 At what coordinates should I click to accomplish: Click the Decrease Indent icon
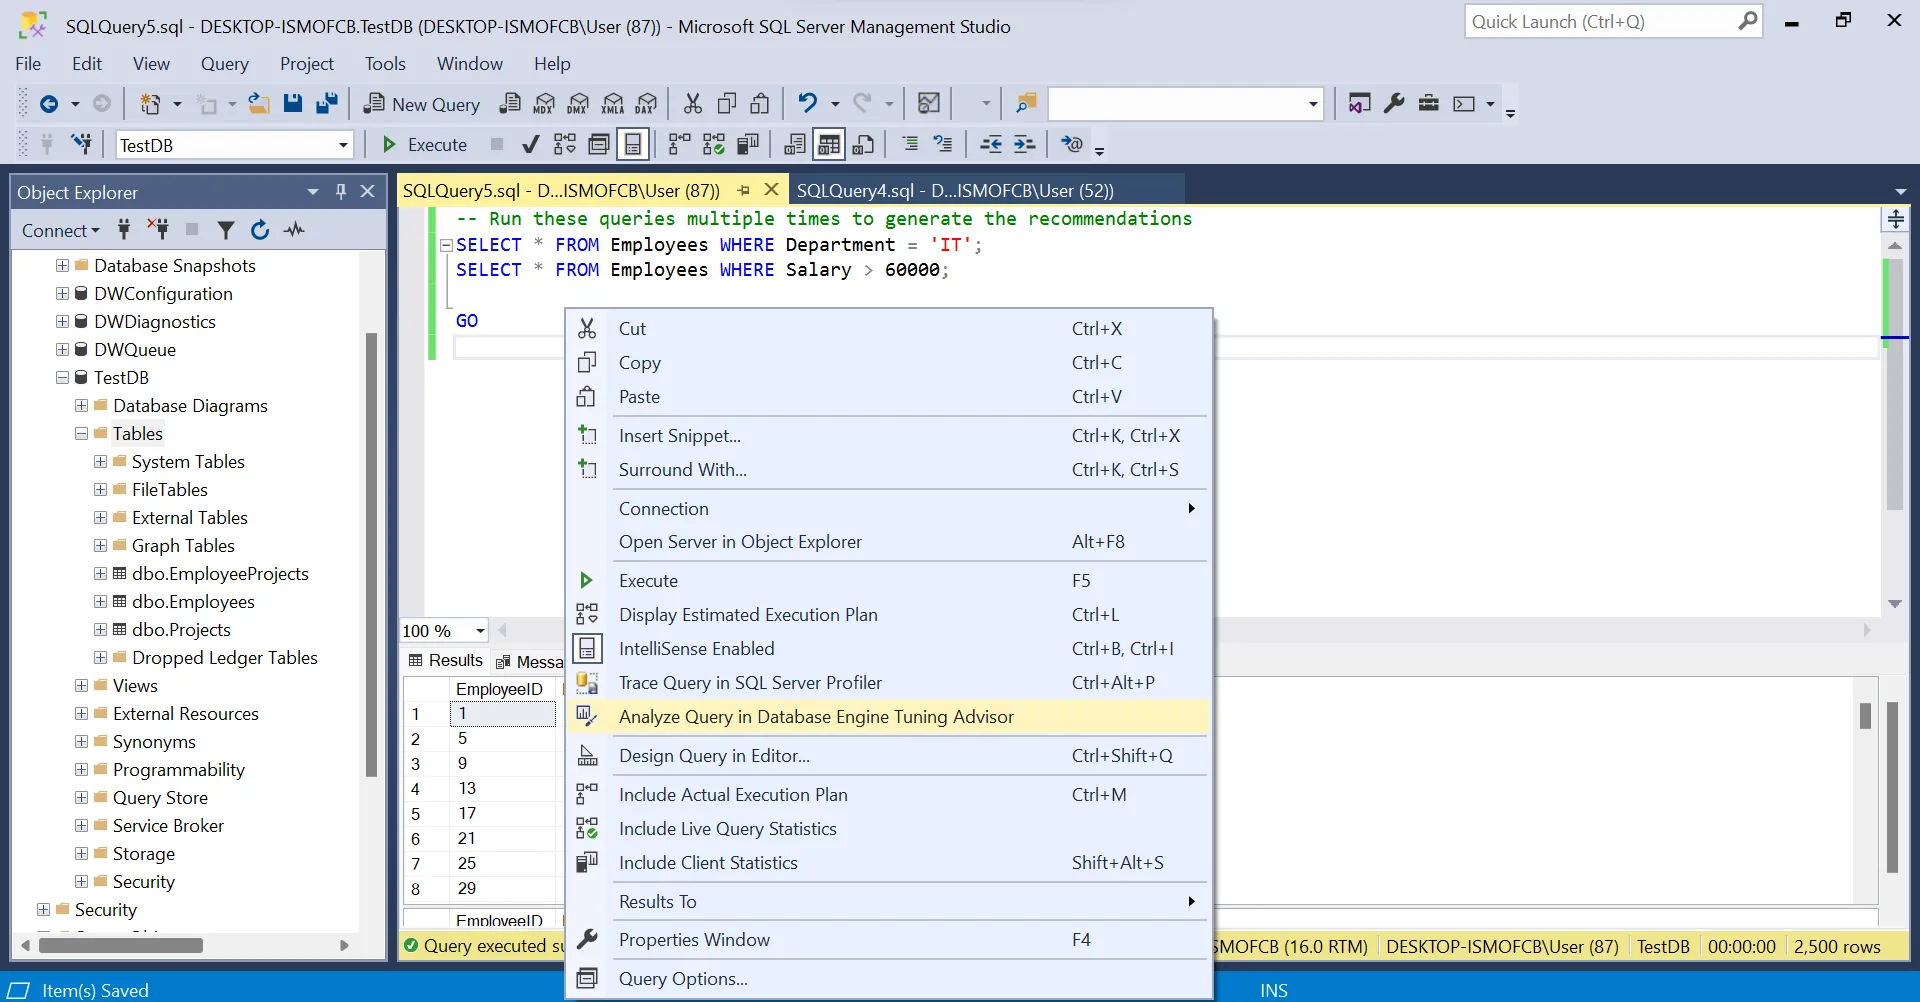[x=990, y=144]
